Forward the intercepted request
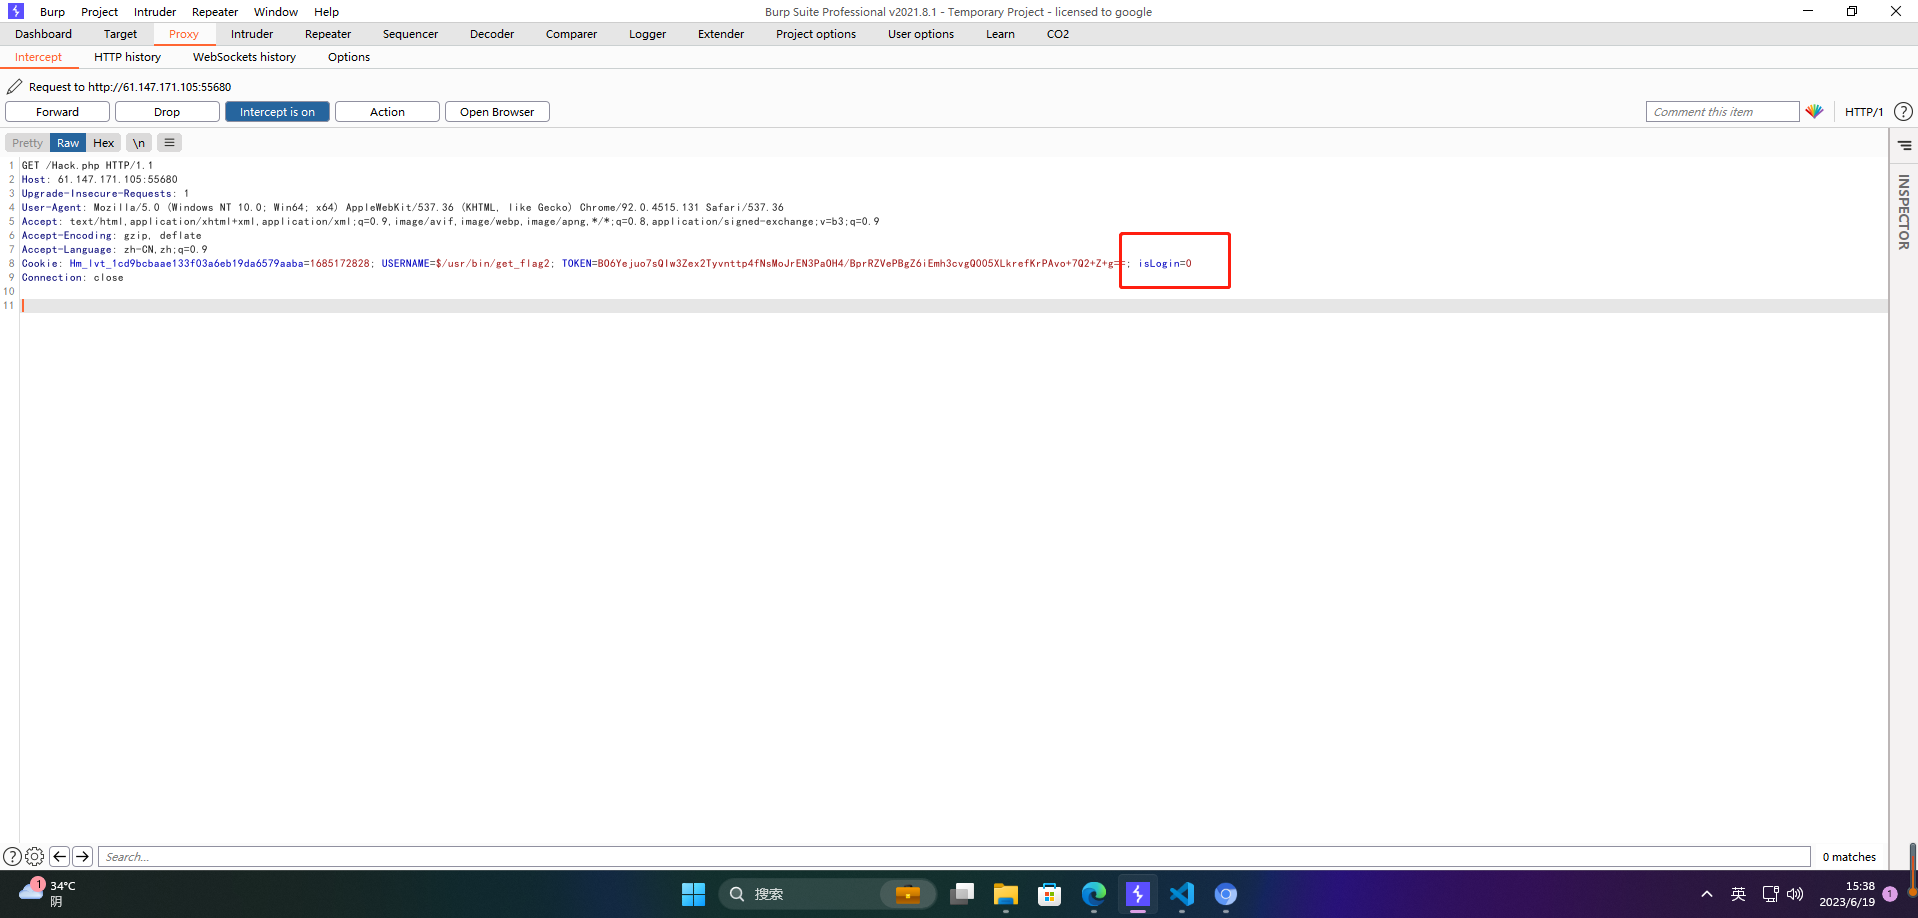 click(57, 112)
